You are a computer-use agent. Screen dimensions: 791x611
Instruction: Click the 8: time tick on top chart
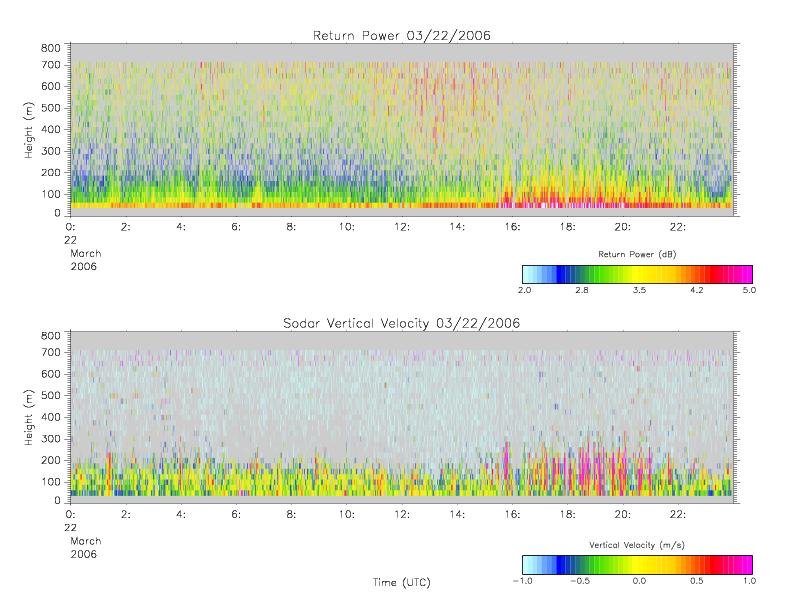tap(291, 227)
